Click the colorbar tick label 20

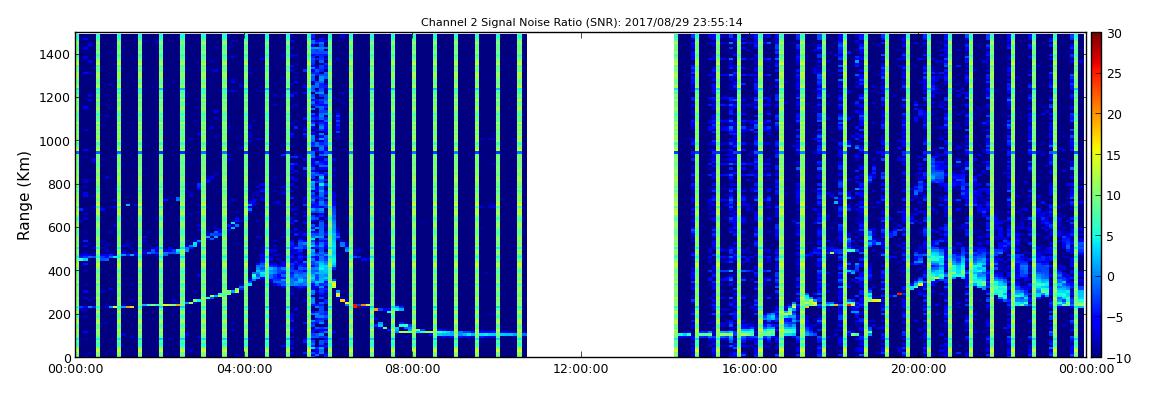tap(1113, 114)
